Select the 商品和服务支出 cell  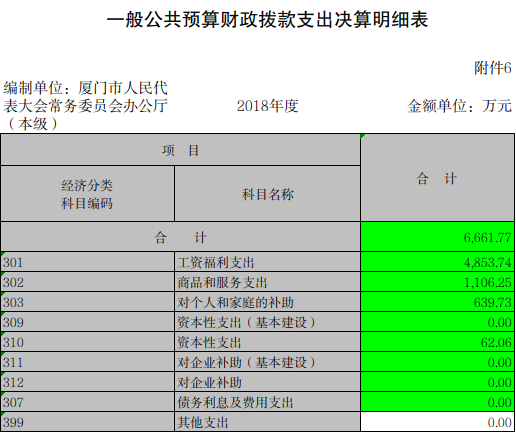pyautogui.click(x=267, y=282)
